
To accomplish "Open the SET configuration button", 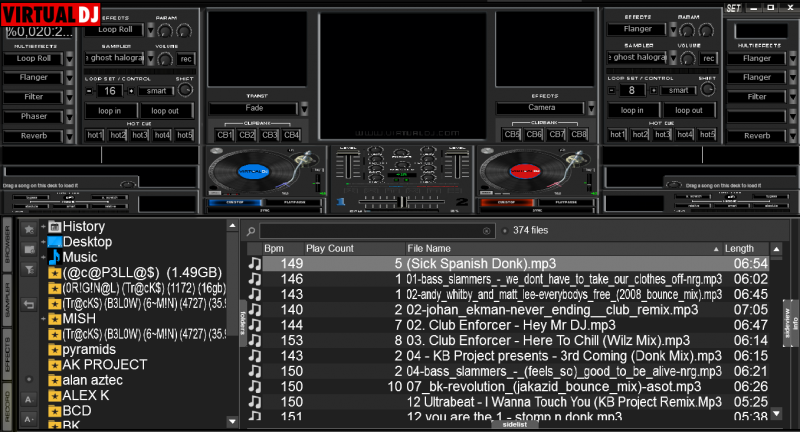I will click(733, 7).
